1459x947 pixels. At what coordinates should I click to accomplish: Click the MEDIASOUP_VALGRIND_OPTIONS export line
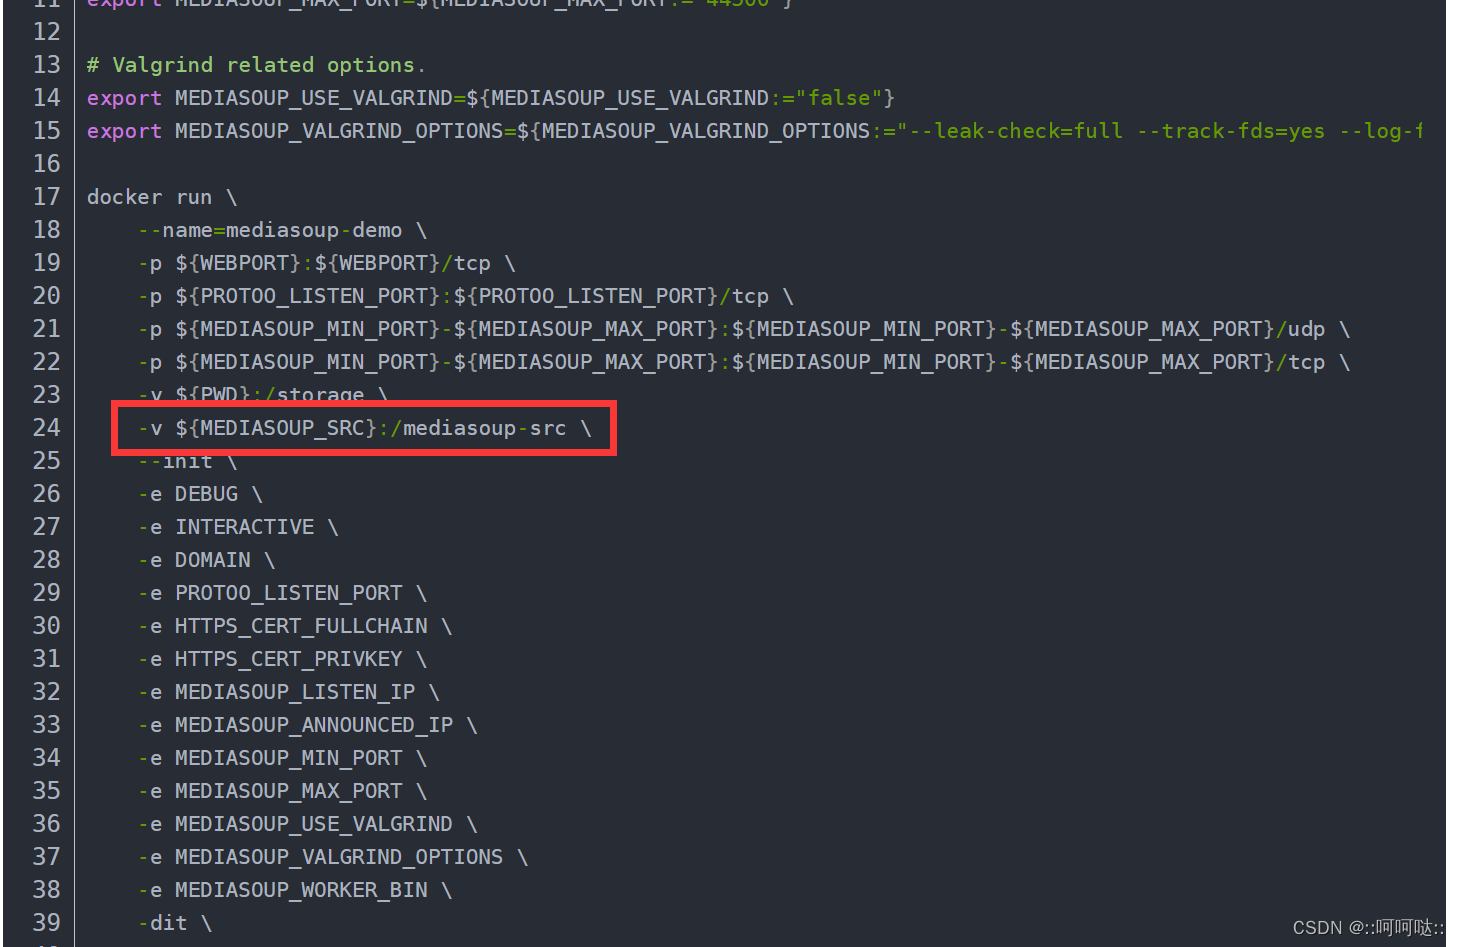pyautogui.click(x=754, y=131)
